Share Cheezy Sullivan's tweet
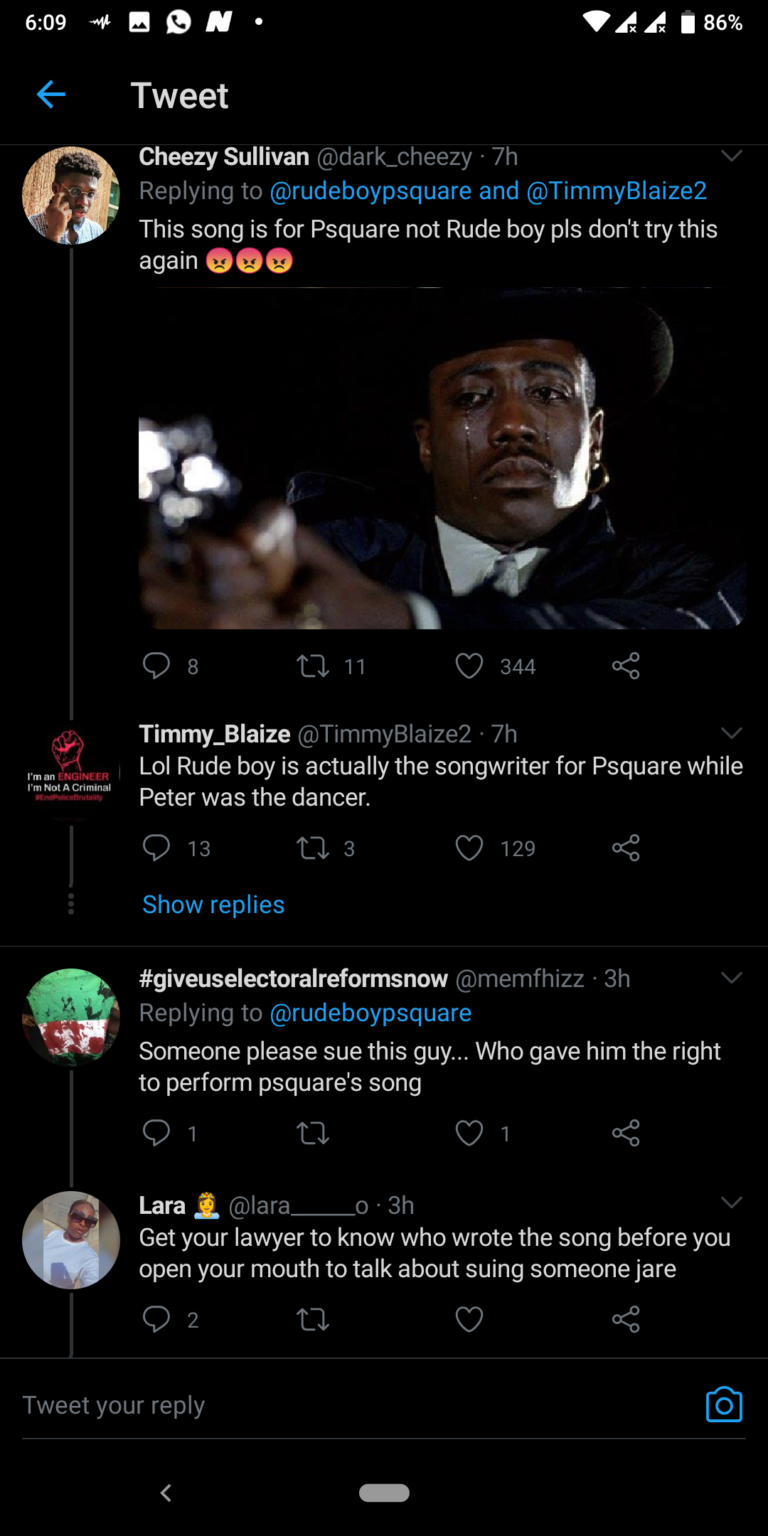Viewport: 768px width, 1536px height. pyautogui.click(x=626, y=666)
